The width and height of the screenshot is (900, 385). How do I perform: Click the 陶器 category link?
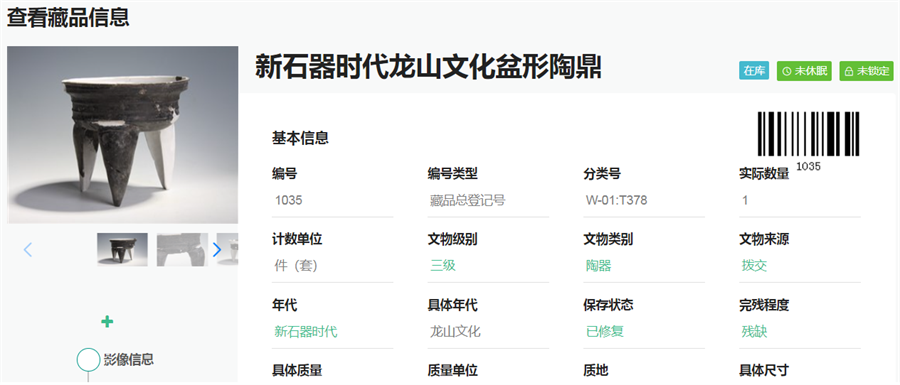pyautogui.click(x=599, y=266)
